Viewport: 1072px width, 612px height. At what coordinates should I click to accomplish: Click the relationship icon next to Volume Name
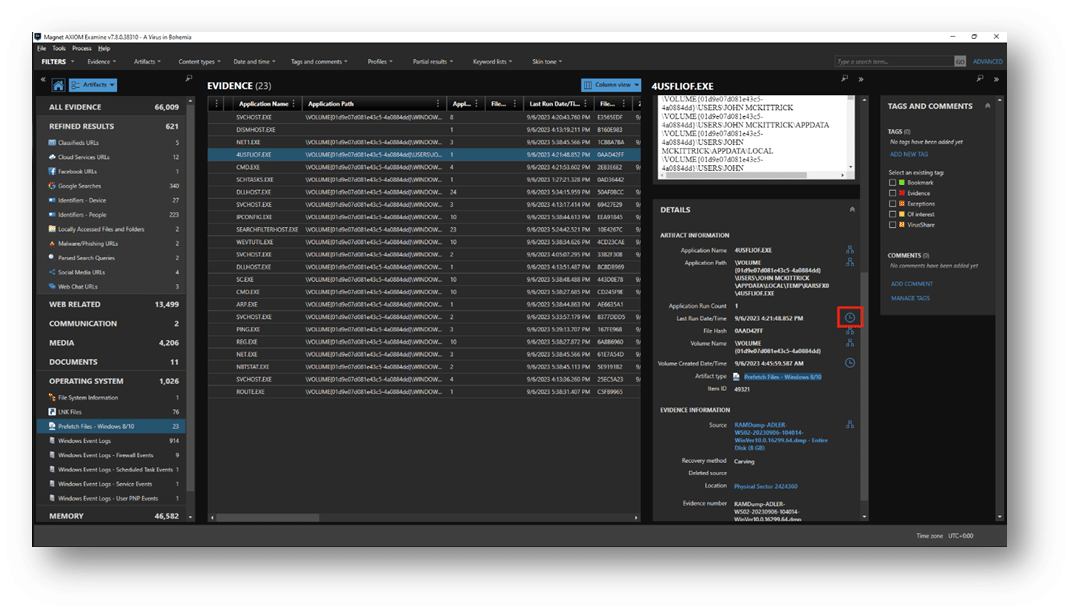tap(849, 343)
